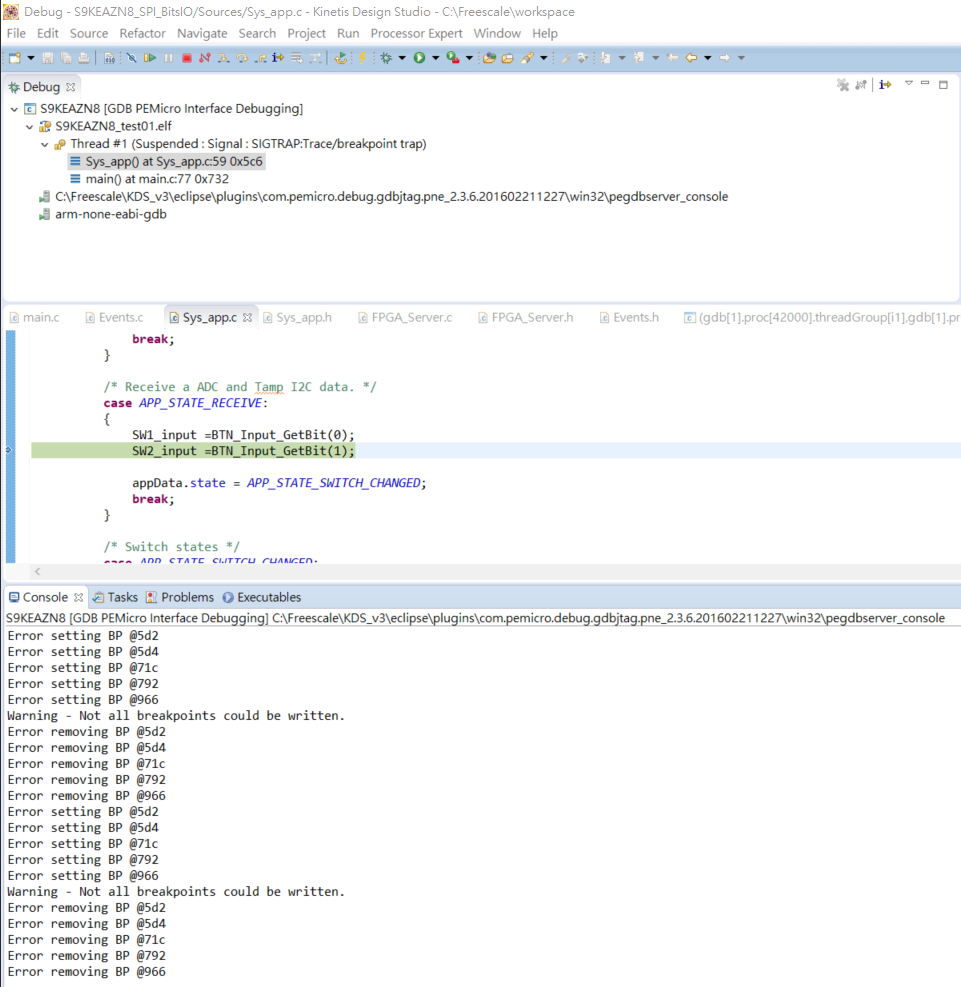This screenshot has height=987, width=961.
Task: Open the Run toolbar dropdown arrow
Action: pyautogui.click(x=437, y=57)
